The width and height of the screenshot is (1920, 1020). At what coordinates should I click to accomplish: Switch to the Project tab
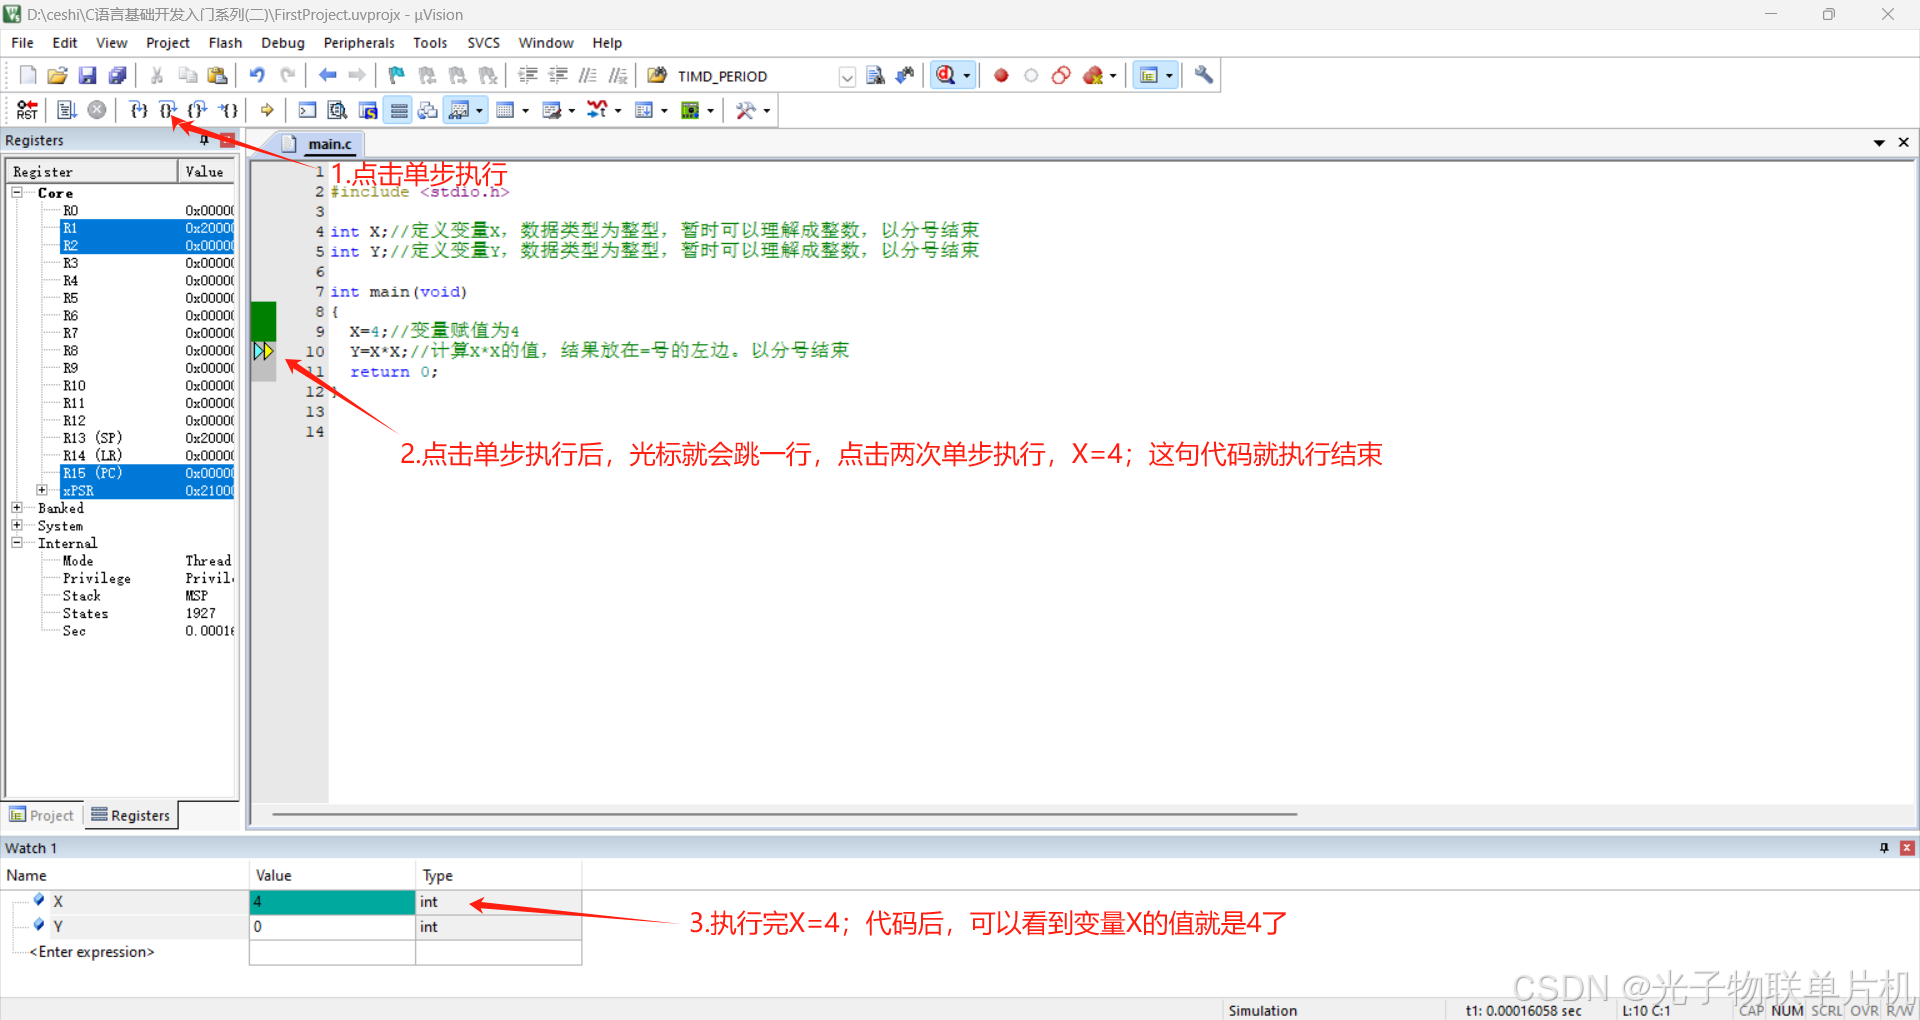click(x=42, y=815)
